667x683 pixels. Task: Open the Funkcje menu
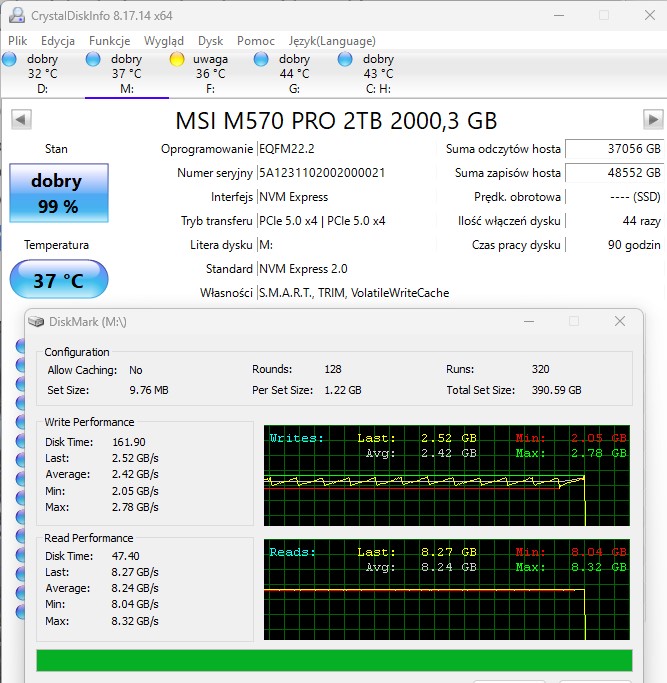(109, 41)
